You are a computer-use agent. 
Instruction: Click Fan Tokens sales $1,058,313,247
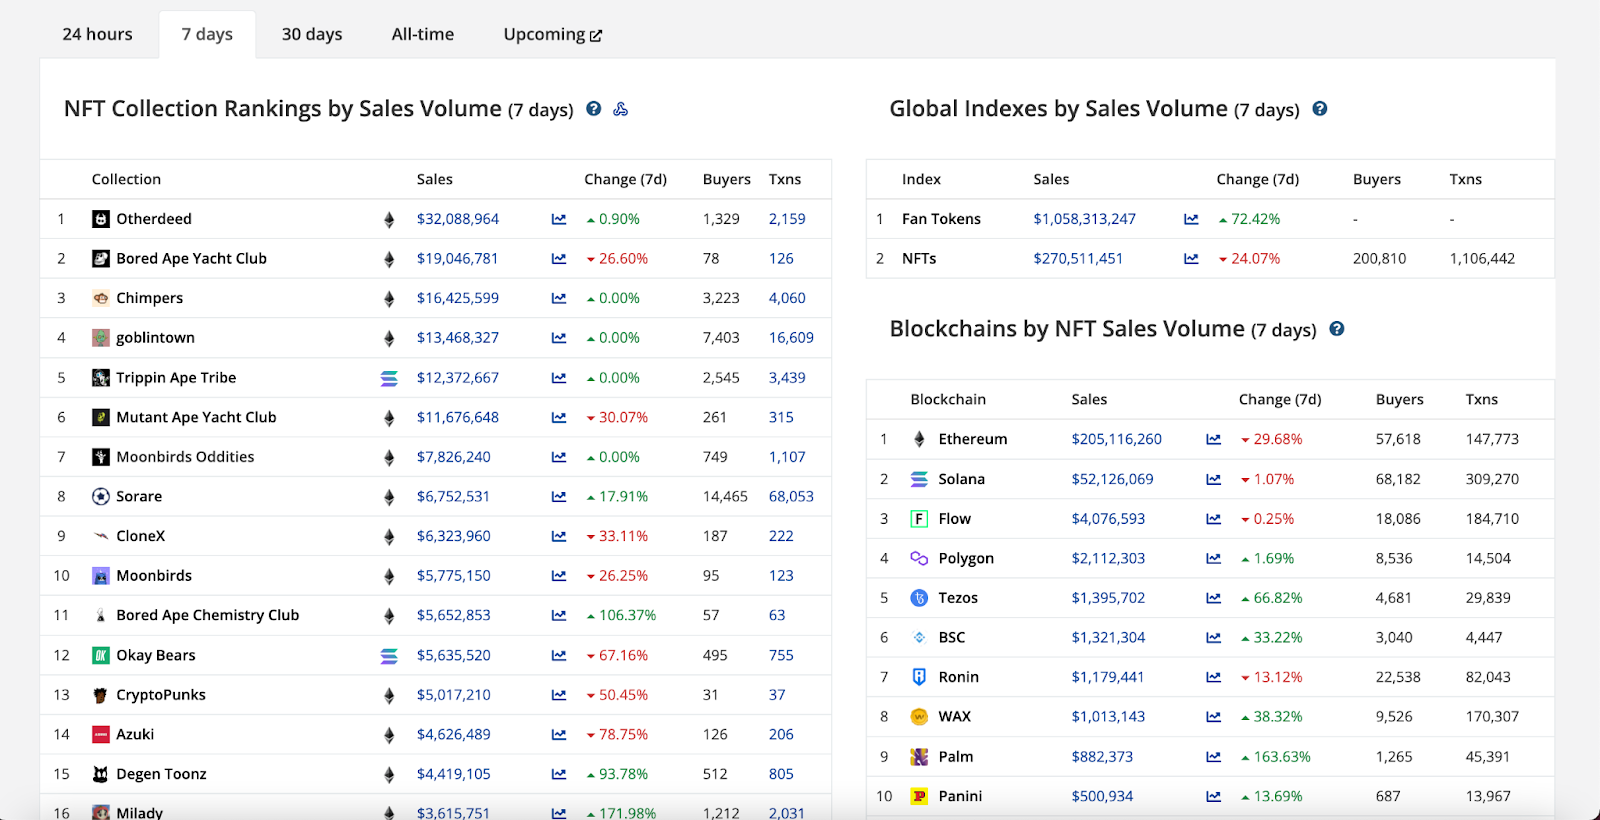[1084, 219]
